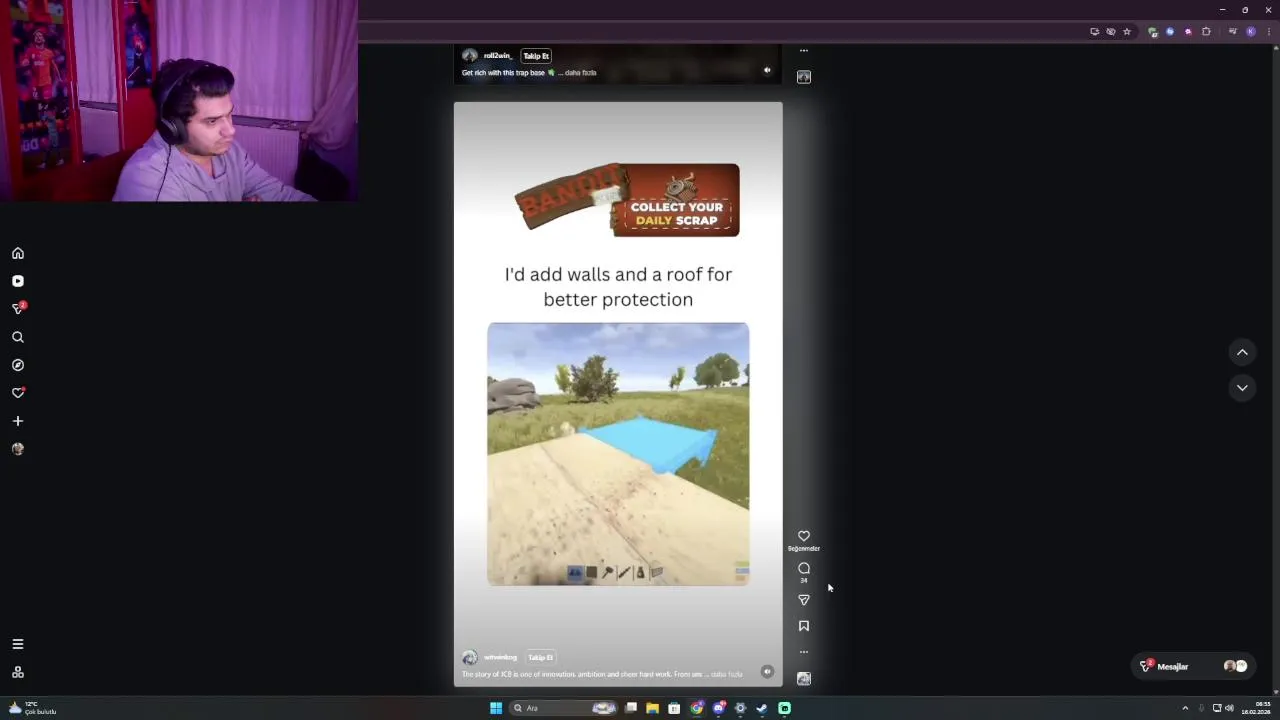This screenshot has height=720, width=1280.
Task: Open the current reel author's username link
Action: point(500,657)
